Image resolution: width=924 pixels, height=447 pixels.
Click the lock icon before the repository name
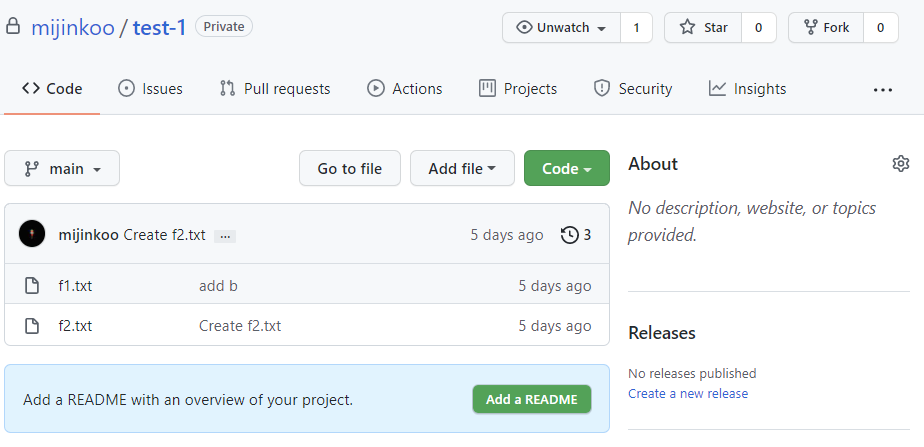[x=13, y=27]
